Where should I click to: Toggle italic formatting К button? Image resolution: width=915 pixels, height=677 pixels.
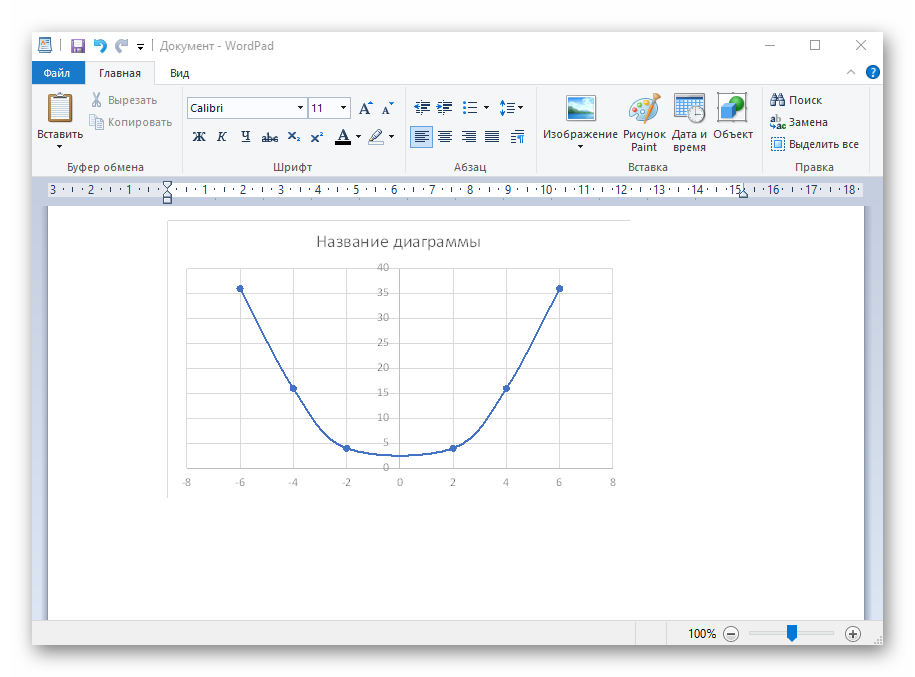222,137
